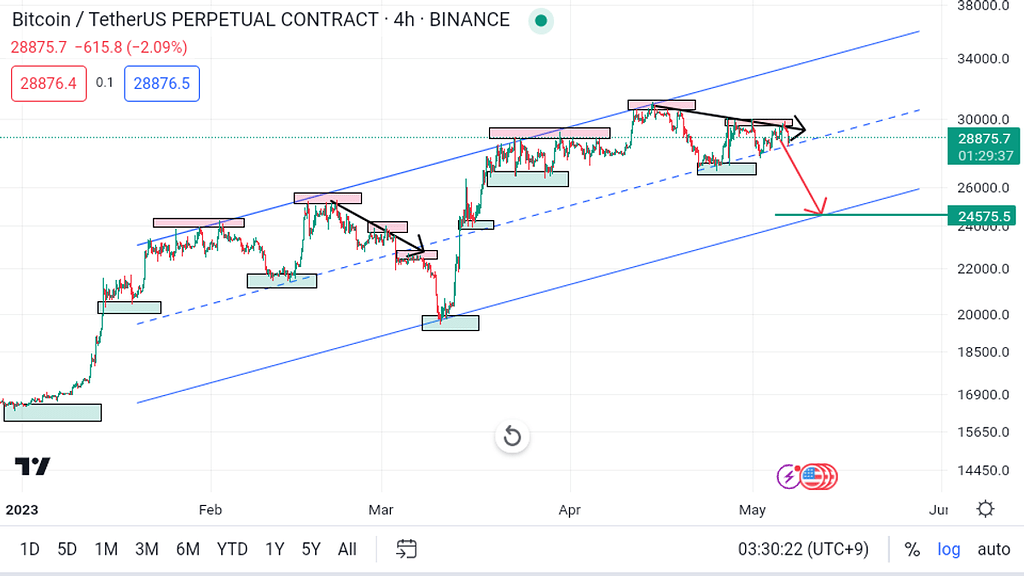This screenshot has width=1024, height=576.
Task: Toggle the log price scale
Action: (x=948, y=549)
